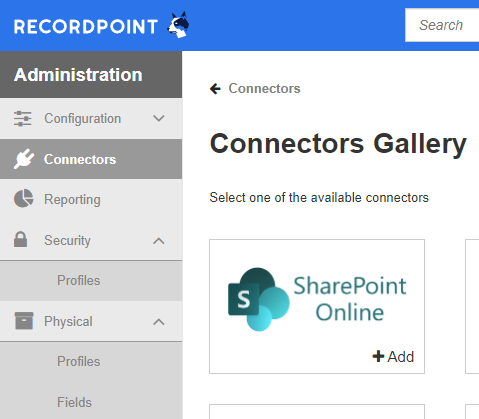Click the Connectors plug icon
The image size is (479, 419).
pyautogui.click(x=23, y=159)
